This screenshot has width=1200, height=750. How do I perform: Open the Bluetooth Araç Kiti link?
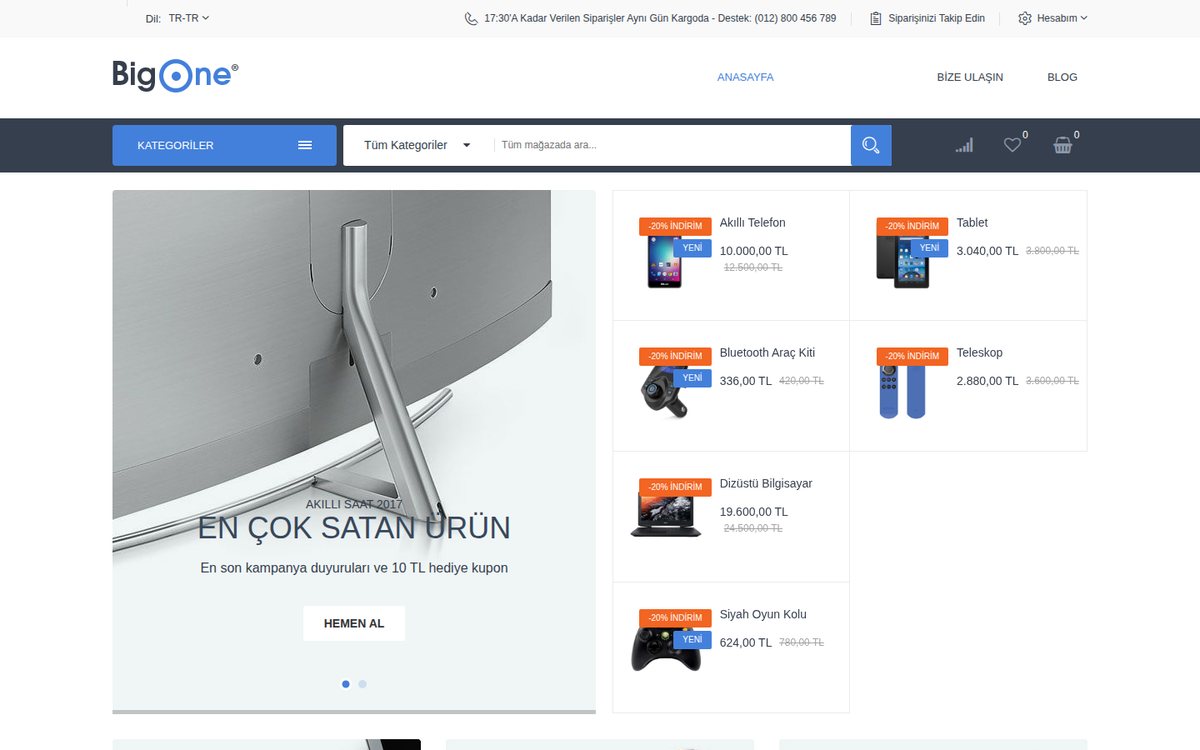pyautogui.click(x=767, y=353)
